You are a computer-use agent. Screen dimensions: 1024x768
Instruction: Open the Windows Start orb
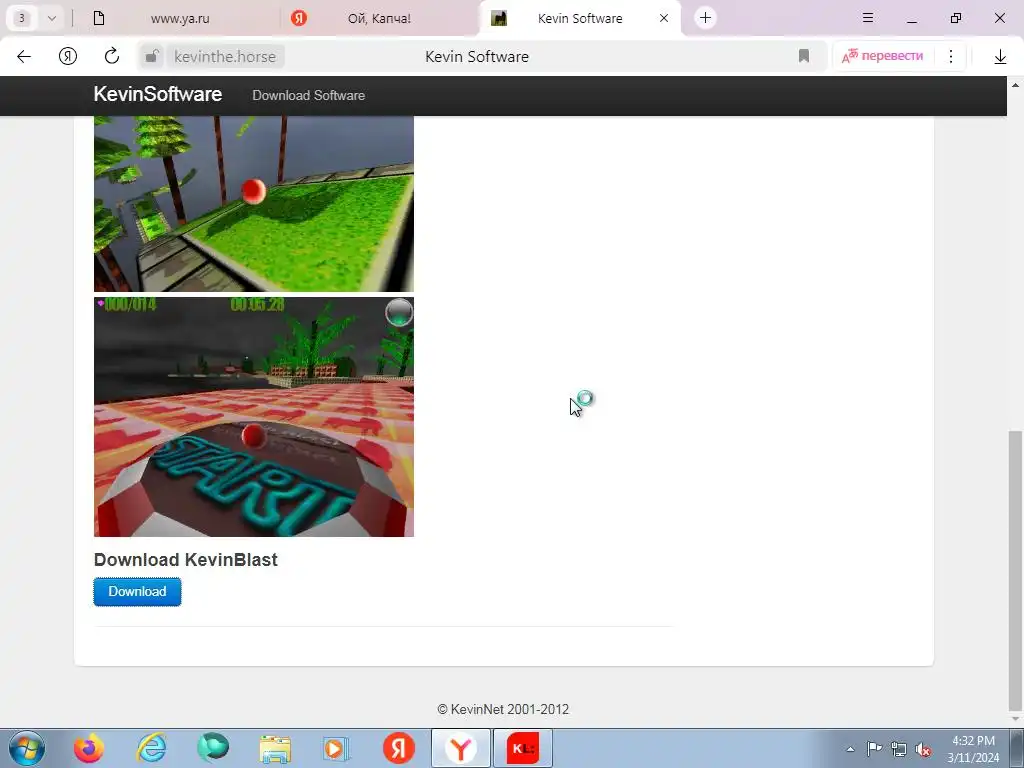[27, 748]
